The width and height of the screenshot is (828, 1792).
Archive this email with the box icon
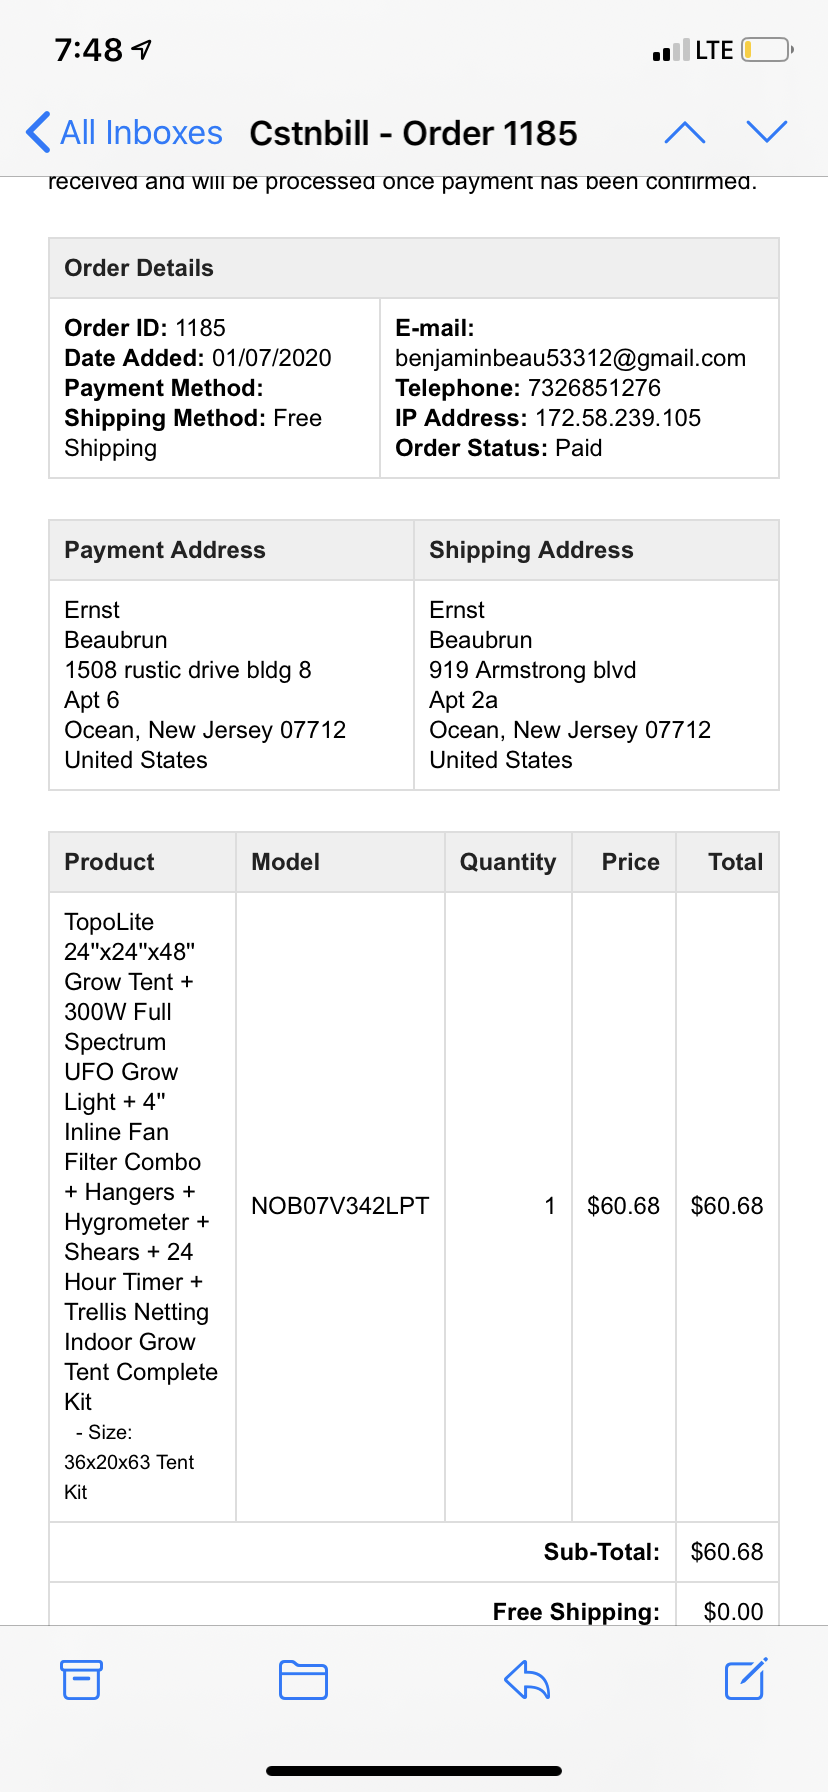81,1679
